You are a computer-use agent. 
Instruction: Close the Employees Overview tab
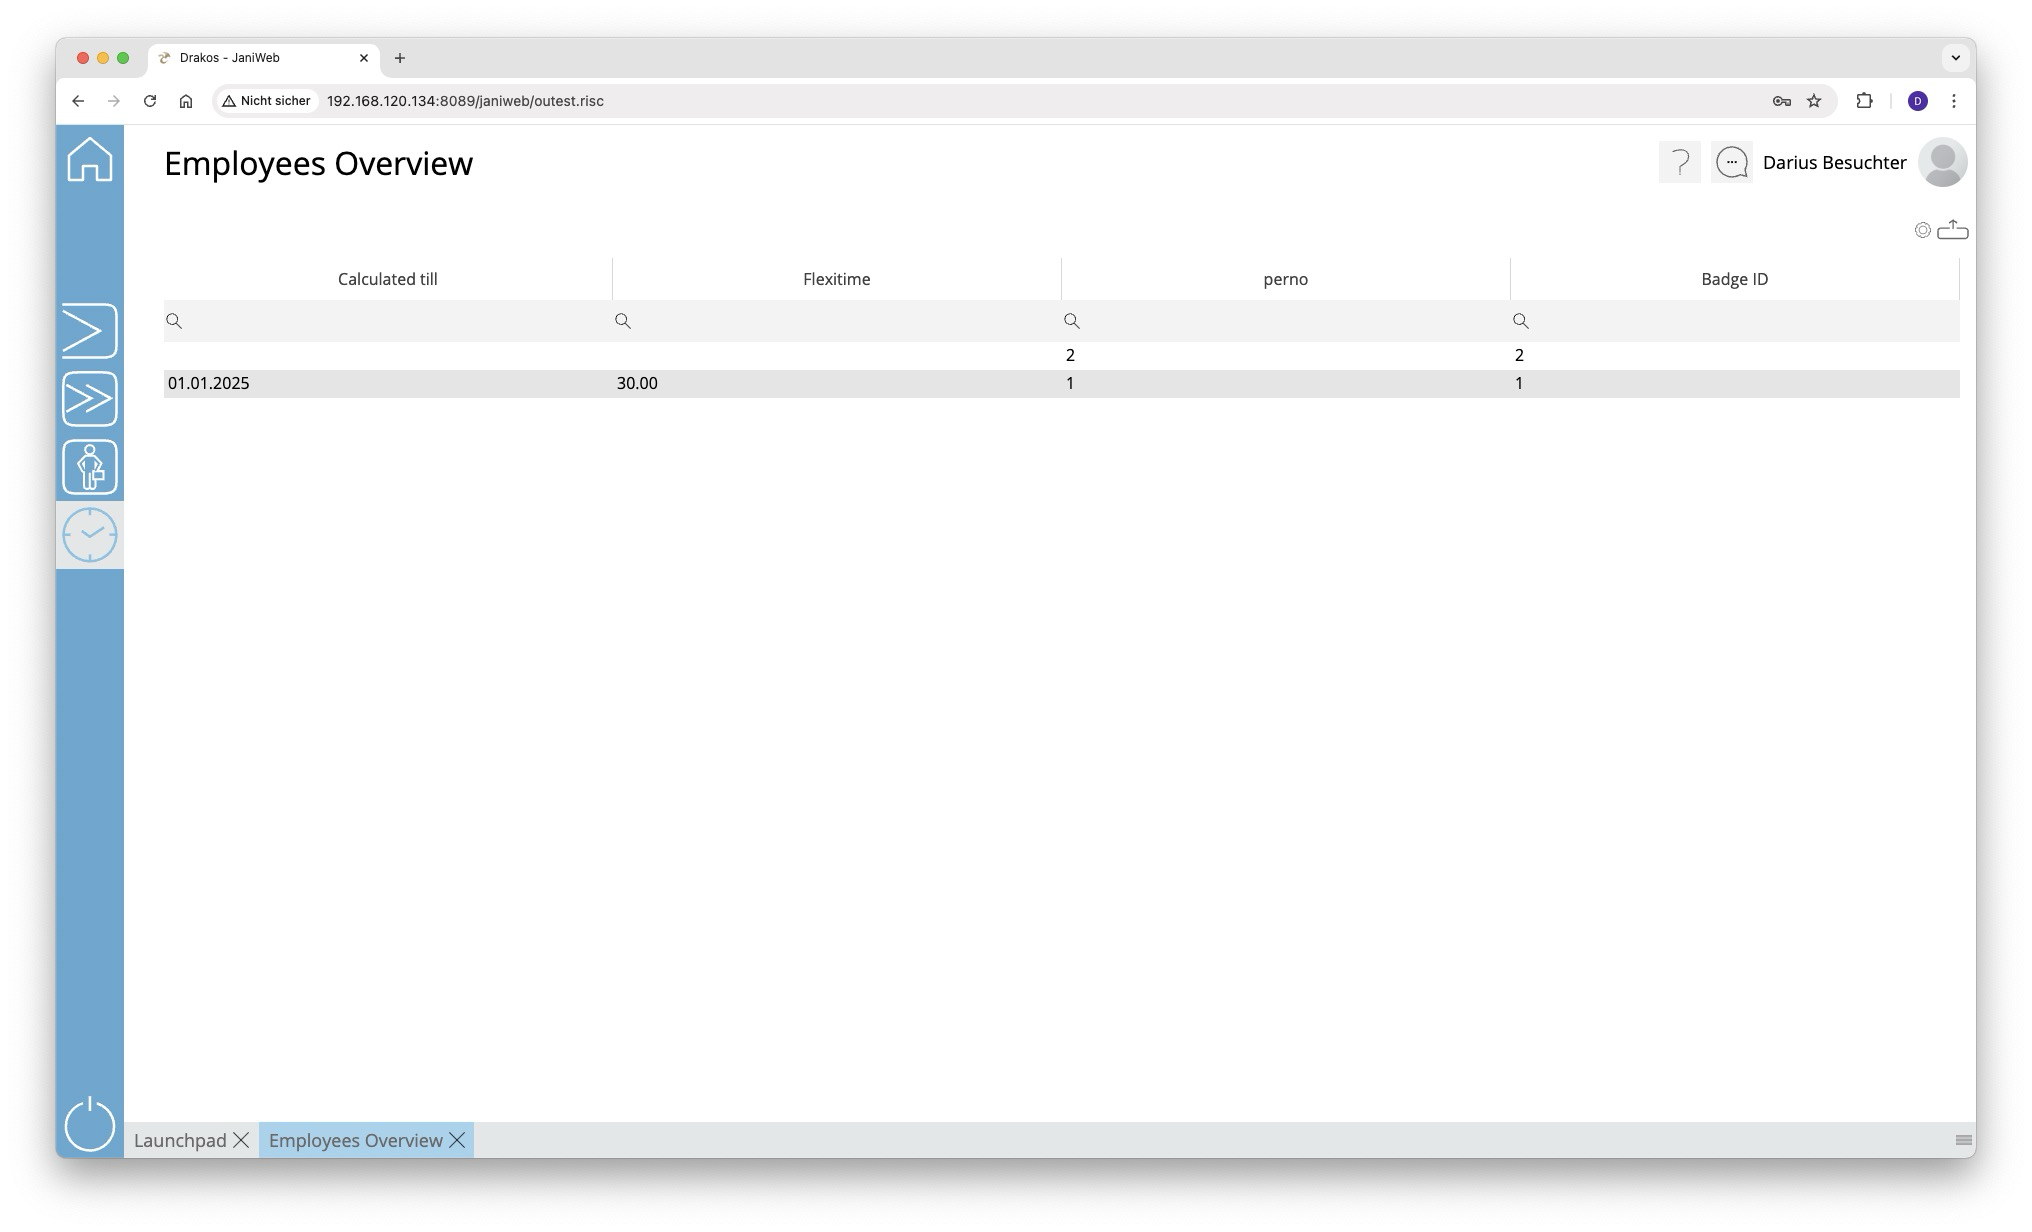pos(457,1141)
